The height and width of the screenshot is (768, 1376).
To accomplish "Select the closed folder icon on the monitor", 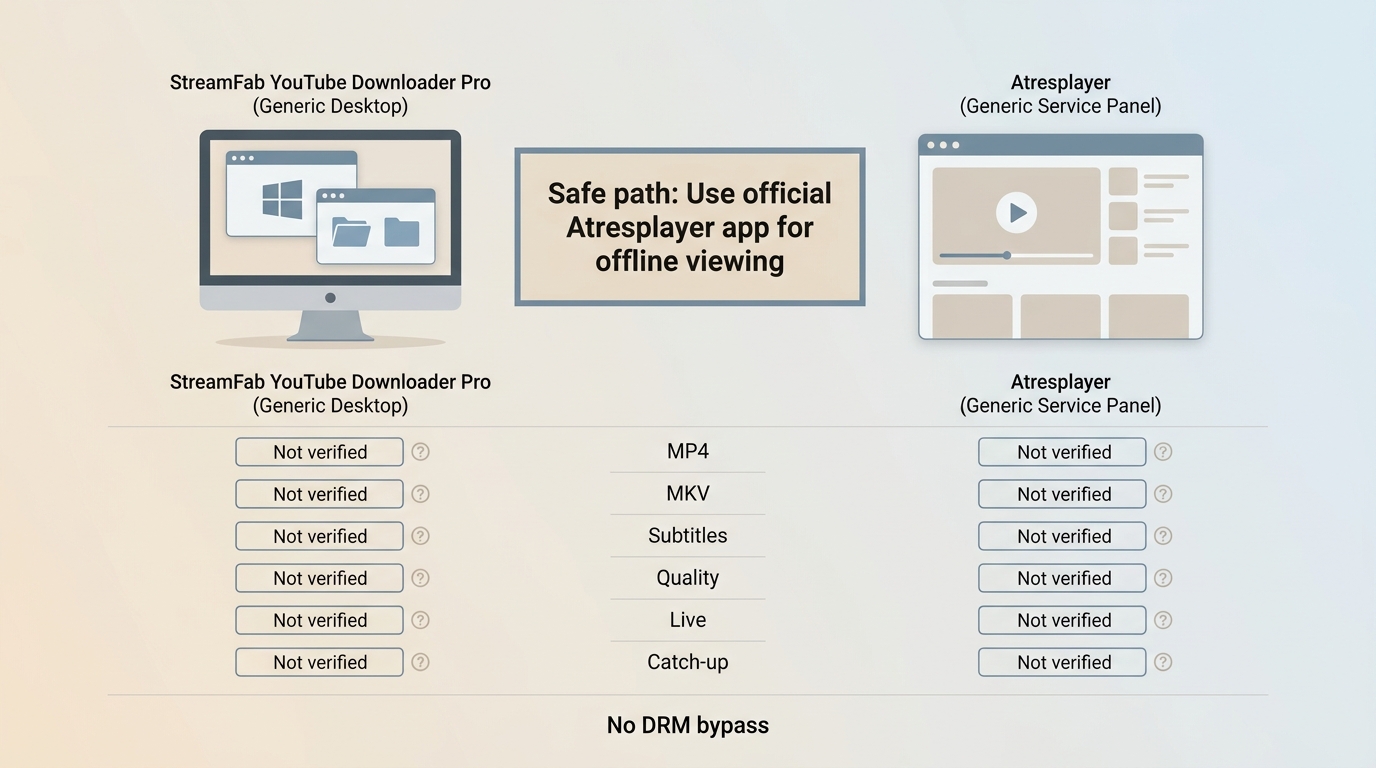I will (402, 231).
